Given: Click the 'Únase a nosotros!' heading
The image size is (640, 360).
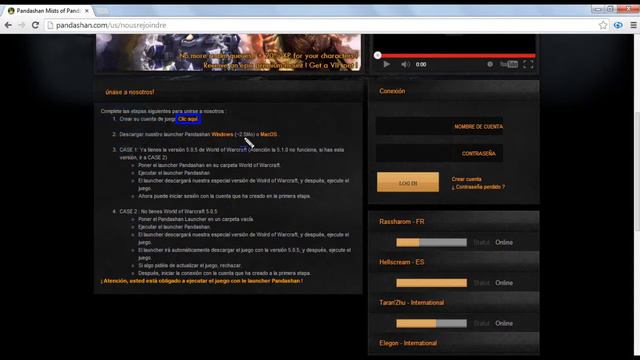Looking at the screenshot, I should (130, 92).
